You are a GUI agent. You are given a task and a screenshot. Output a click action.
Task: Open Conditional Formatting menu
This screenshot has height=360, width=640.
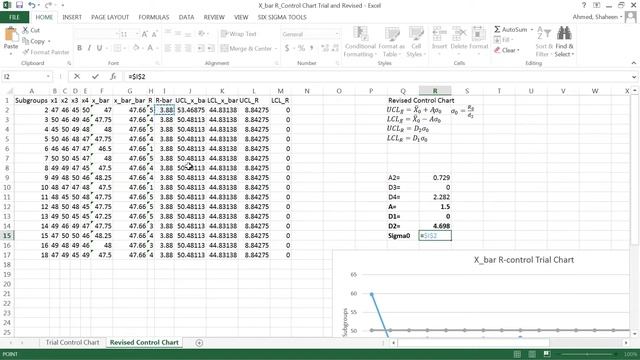[360, 42]
